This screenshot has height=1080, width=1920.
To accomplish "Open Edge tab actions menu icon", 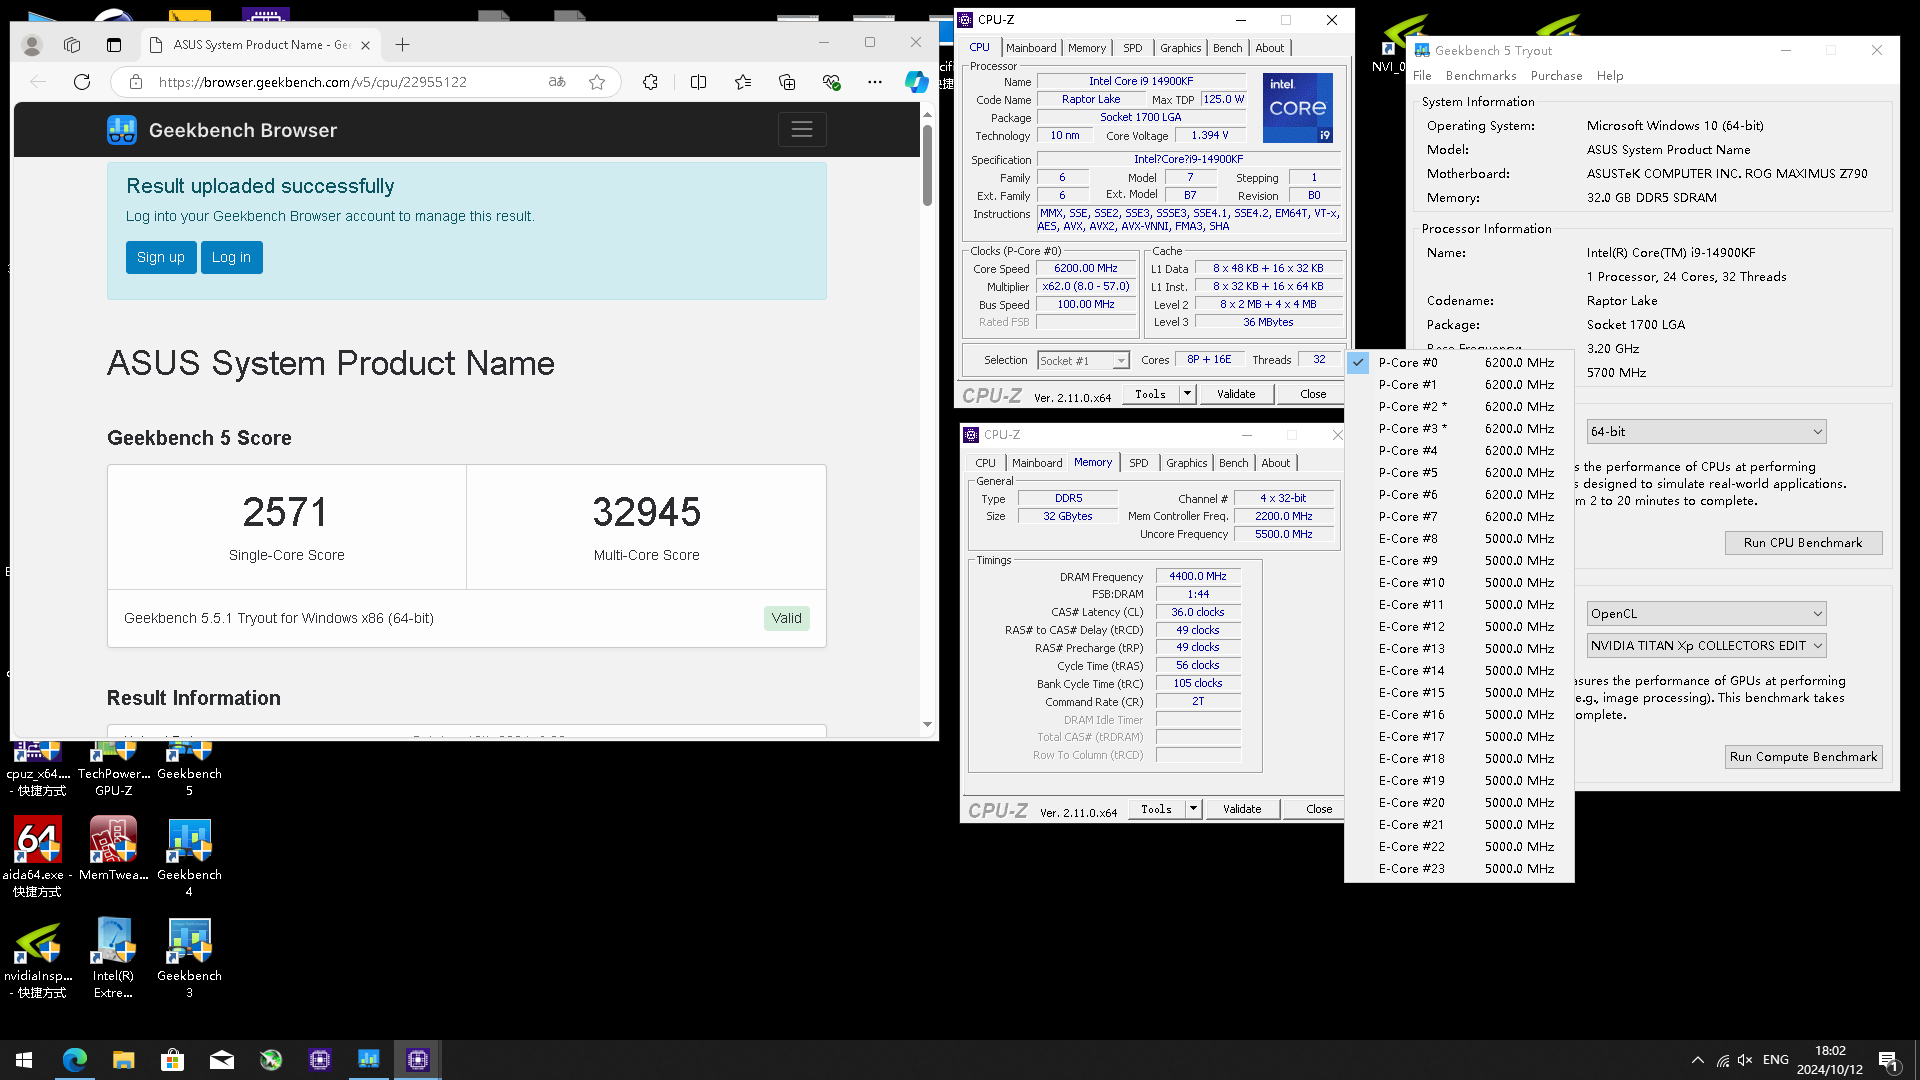I will coord(113,45).
